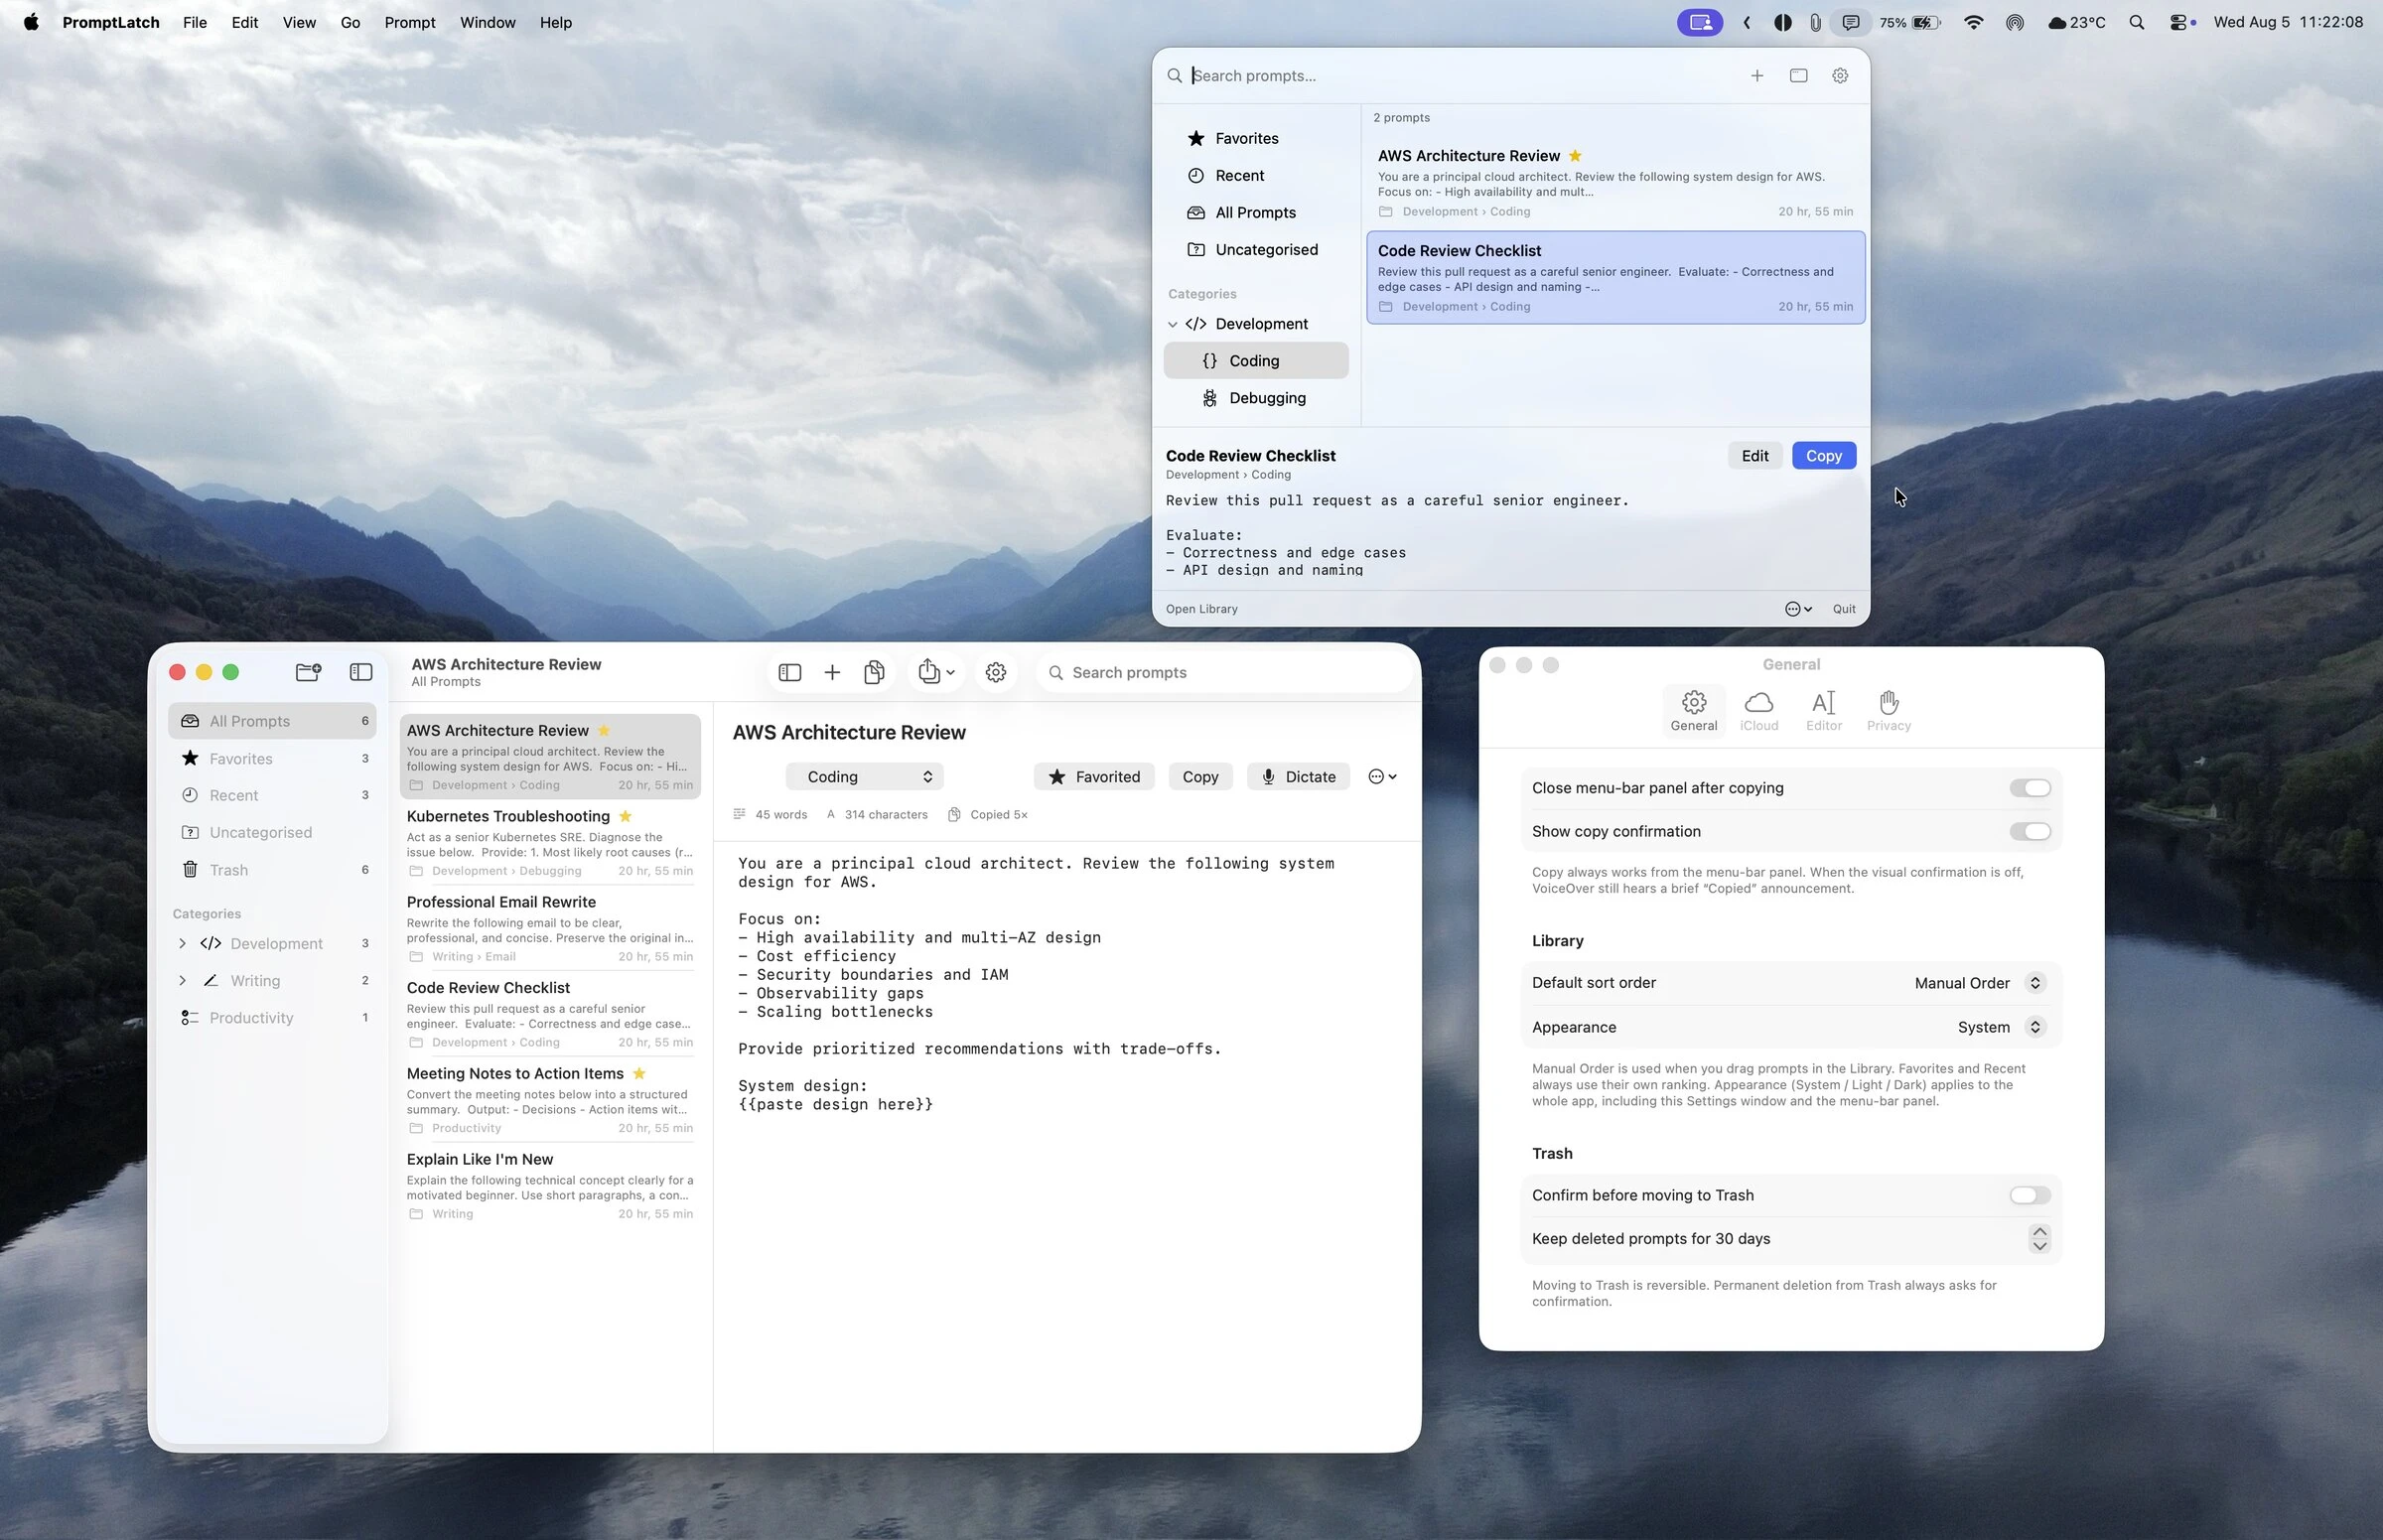
Task: Switch to Privacy tab in Settings window
Action: pos(1888,711)
